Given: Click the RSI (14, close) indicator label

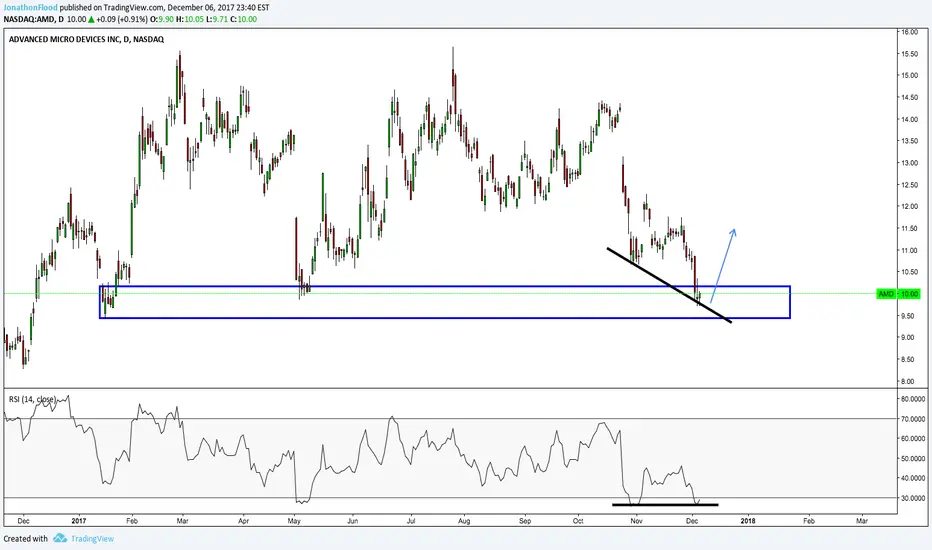Looking at the screenshot, I should [x=32, y=399].
